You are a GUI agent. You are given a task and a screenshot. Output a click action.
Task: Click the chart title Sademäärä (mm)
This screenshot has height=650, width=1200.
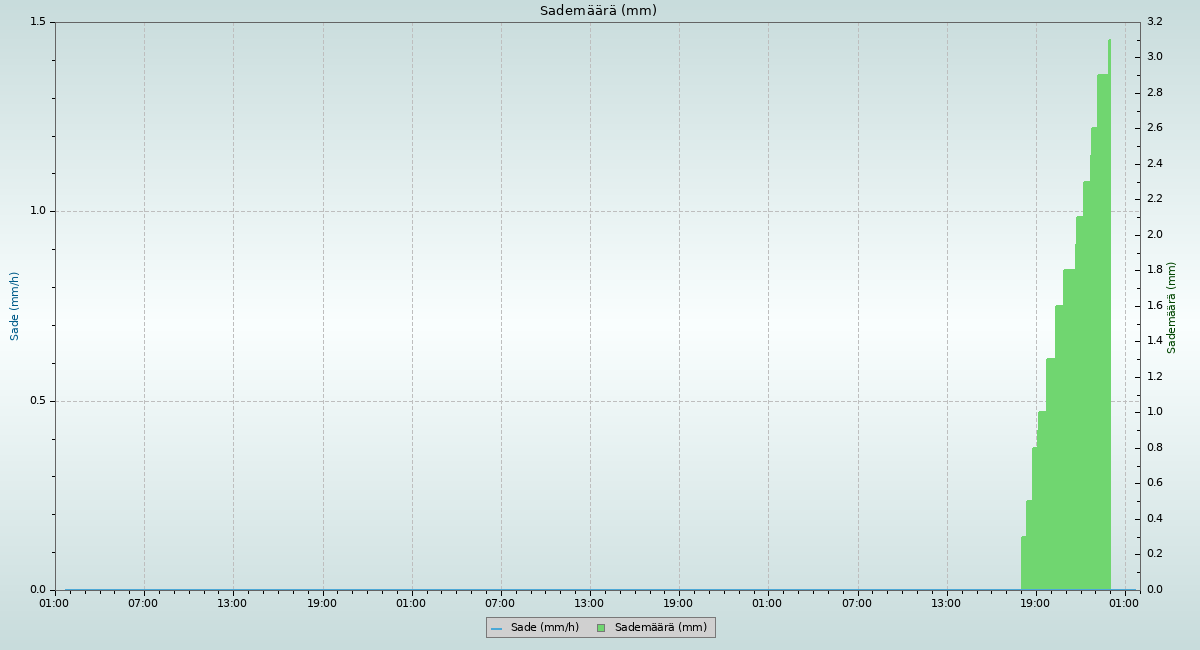(598, 11)
